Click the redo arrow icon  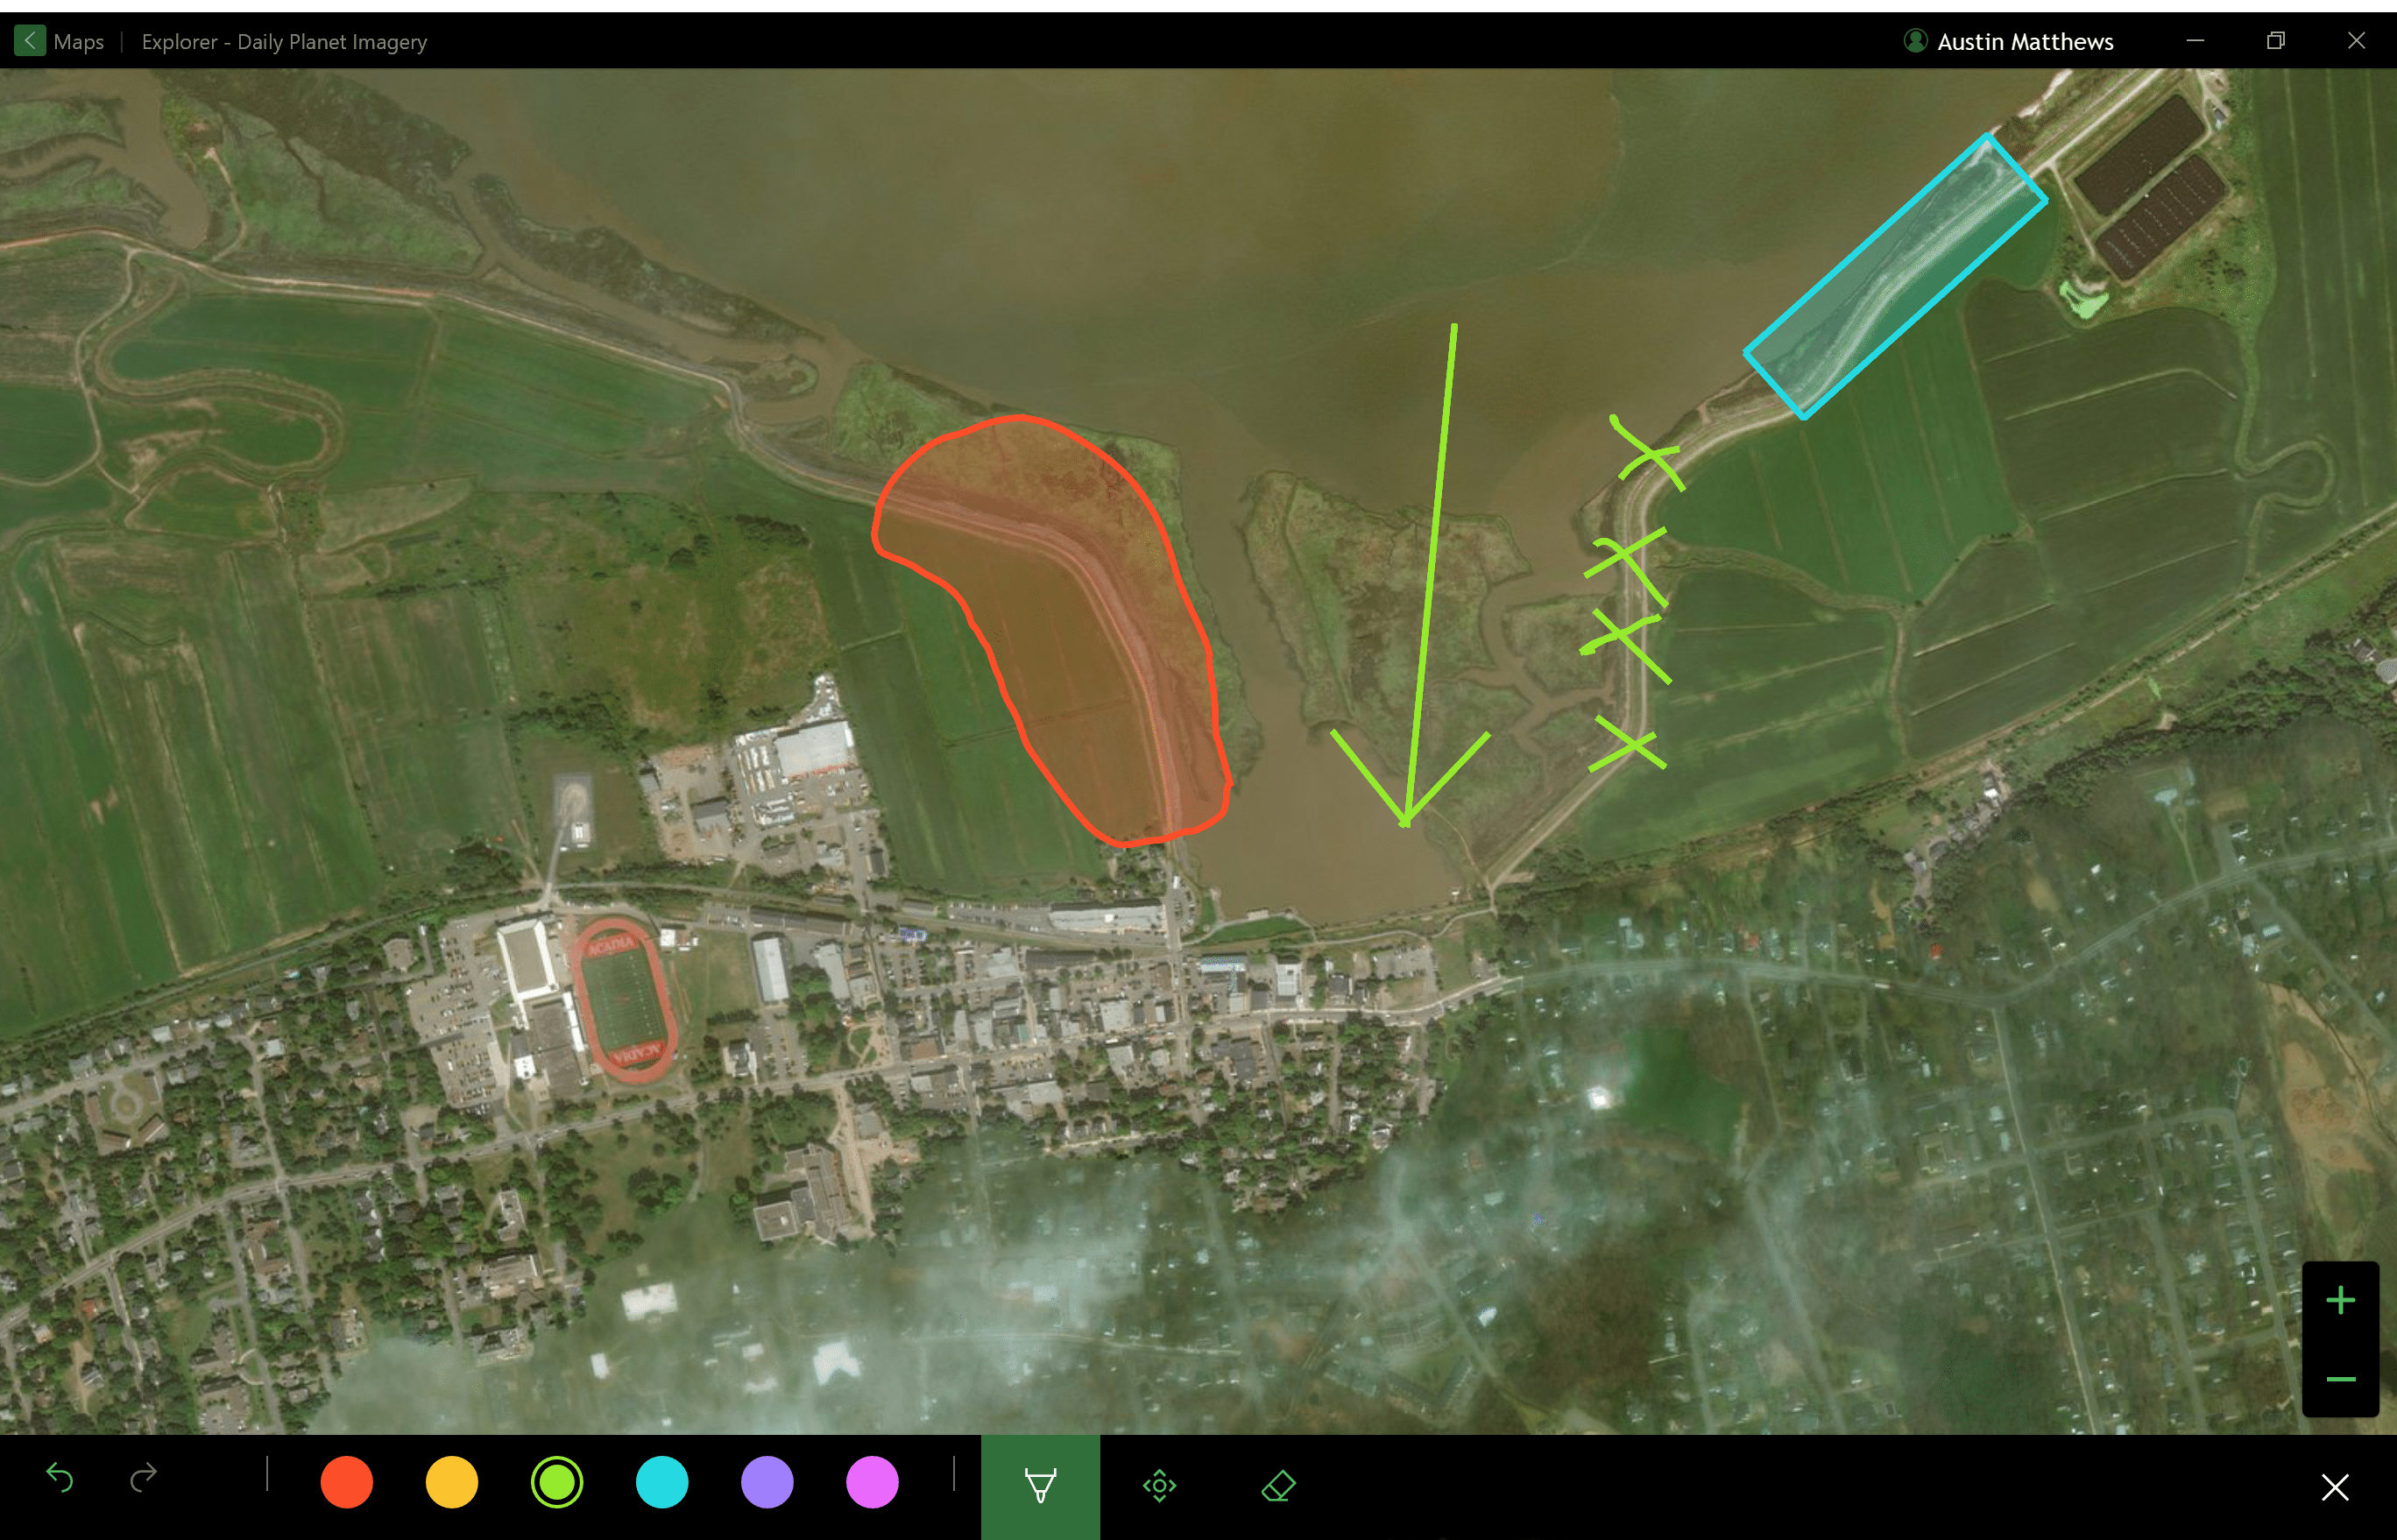[144, 1477]
